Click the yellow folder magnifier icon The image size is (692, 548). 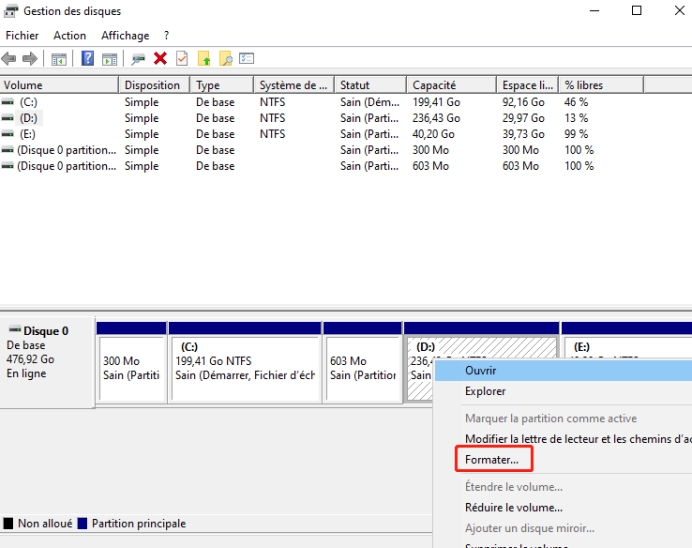tap(225, 59)
